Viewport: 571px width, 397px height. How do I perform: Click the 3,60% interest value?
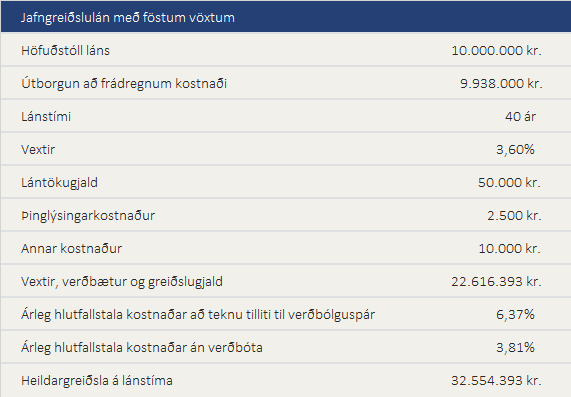point(515,149)
